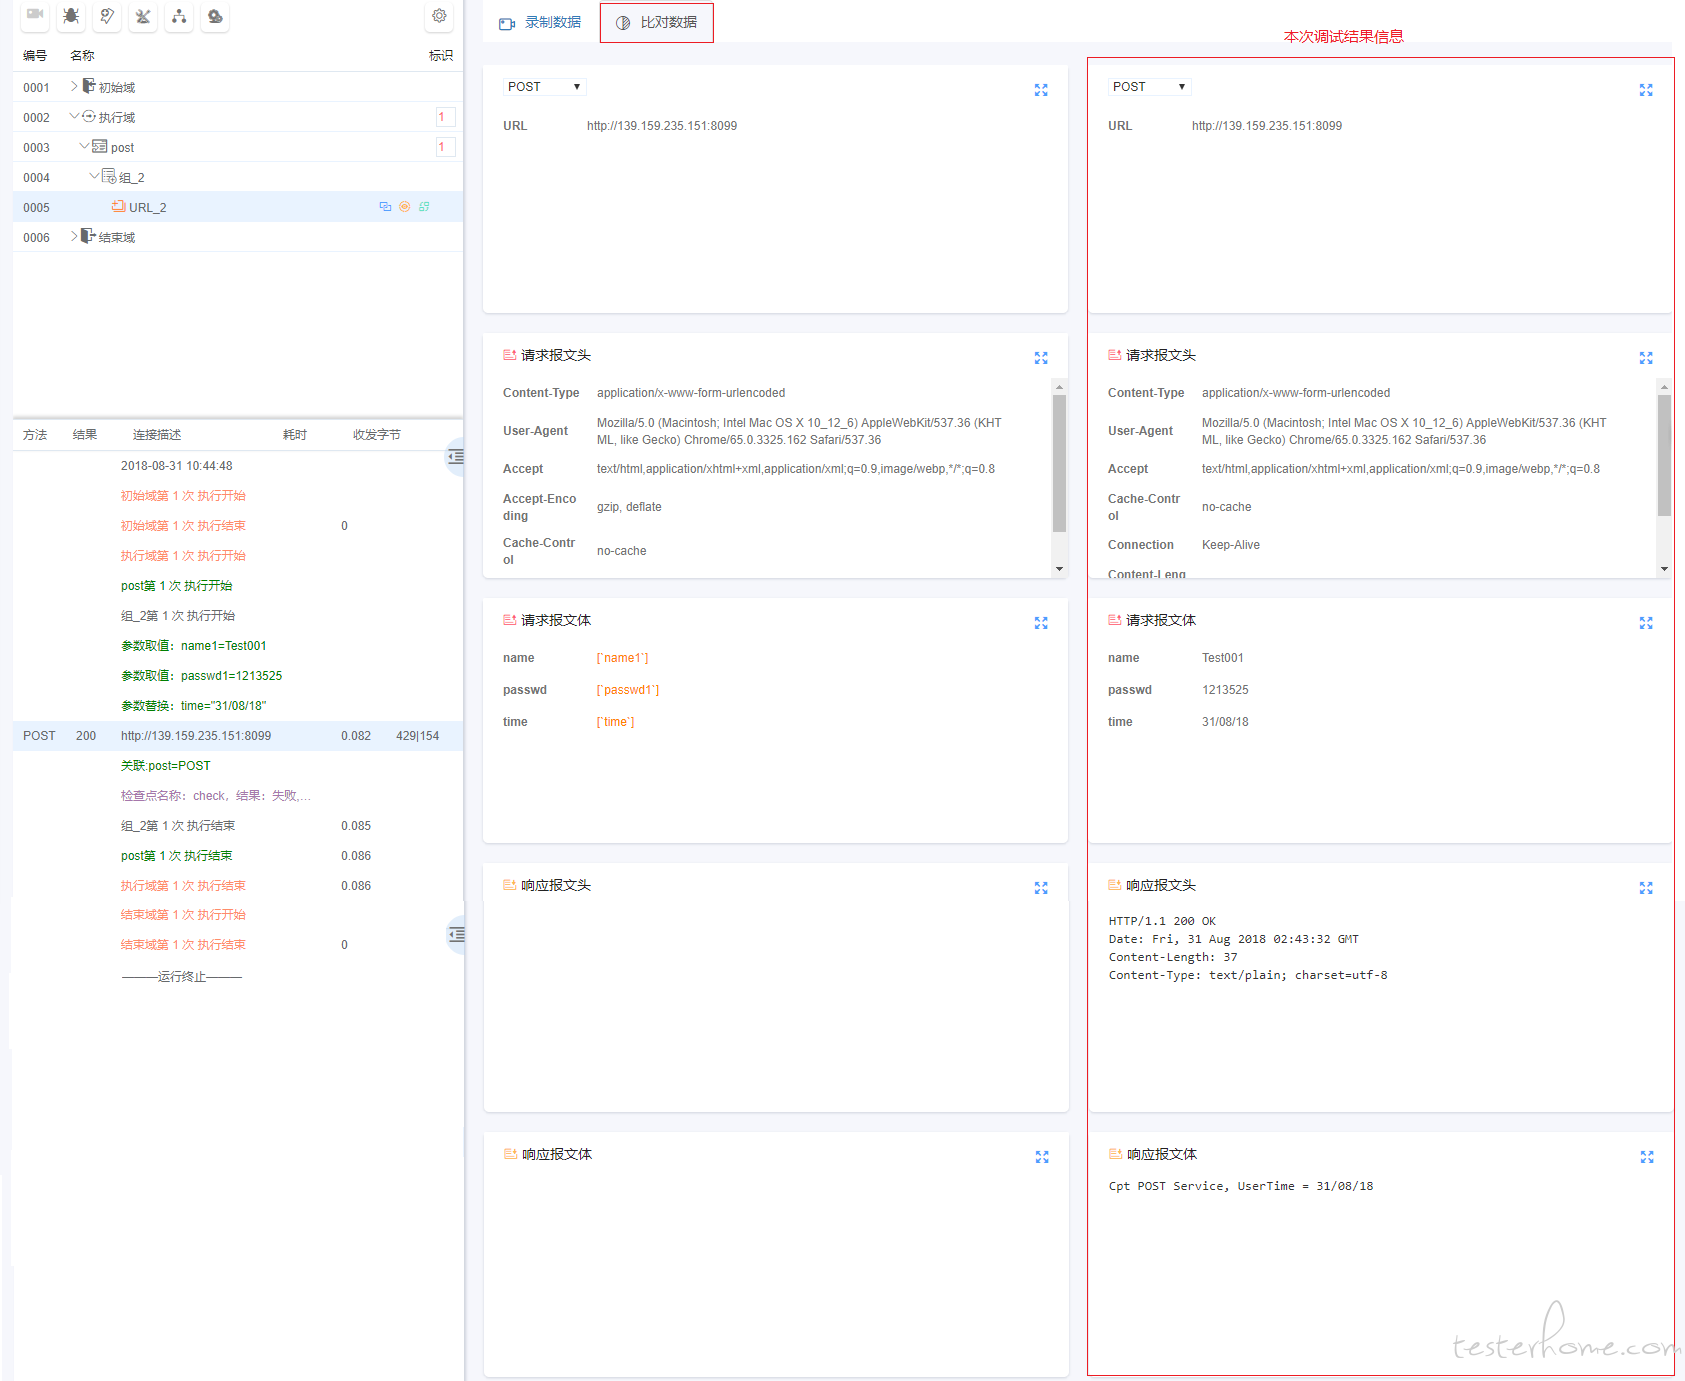Screen dimensions: 1685x1381
Task: Click the video camera record icon
Action: coord(35,15)
